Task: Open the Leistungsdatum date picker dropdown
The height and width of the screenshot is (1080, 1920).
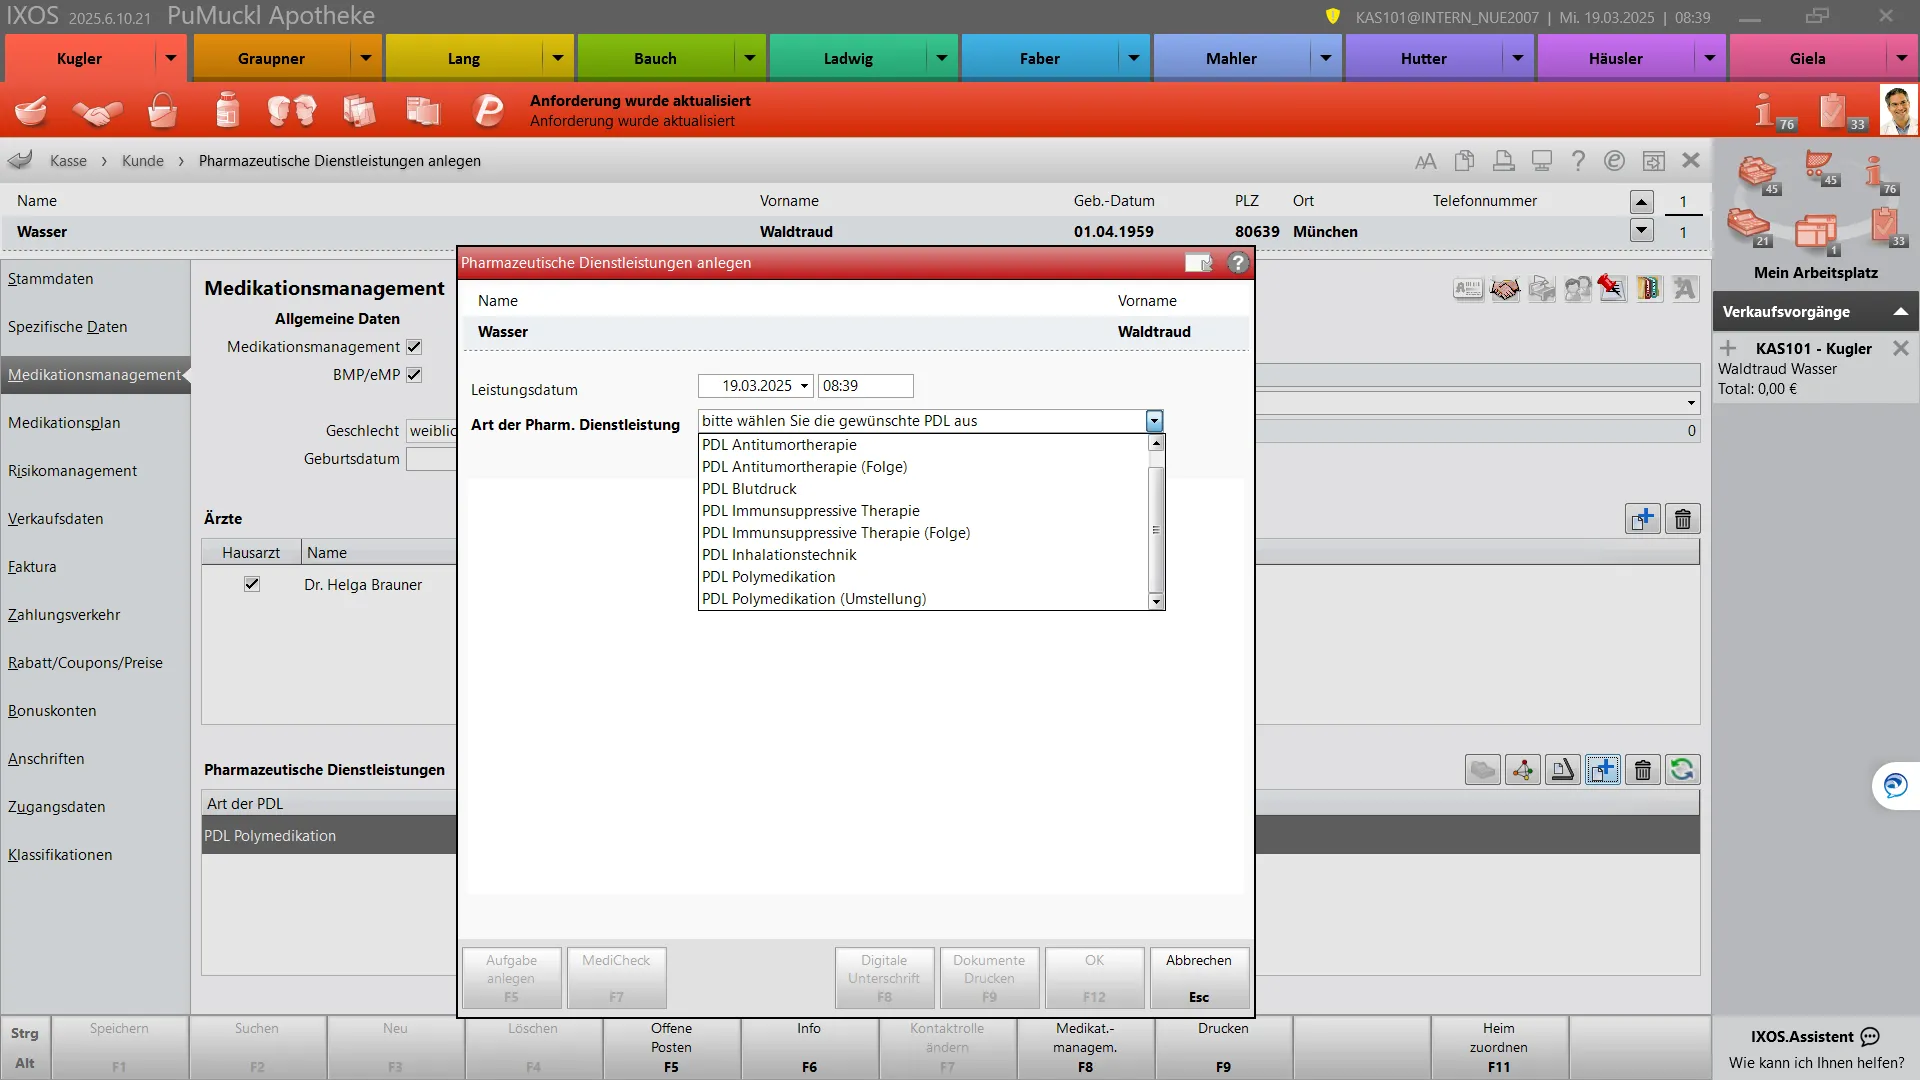Action: pyautogui.click(x=804, y=386)
